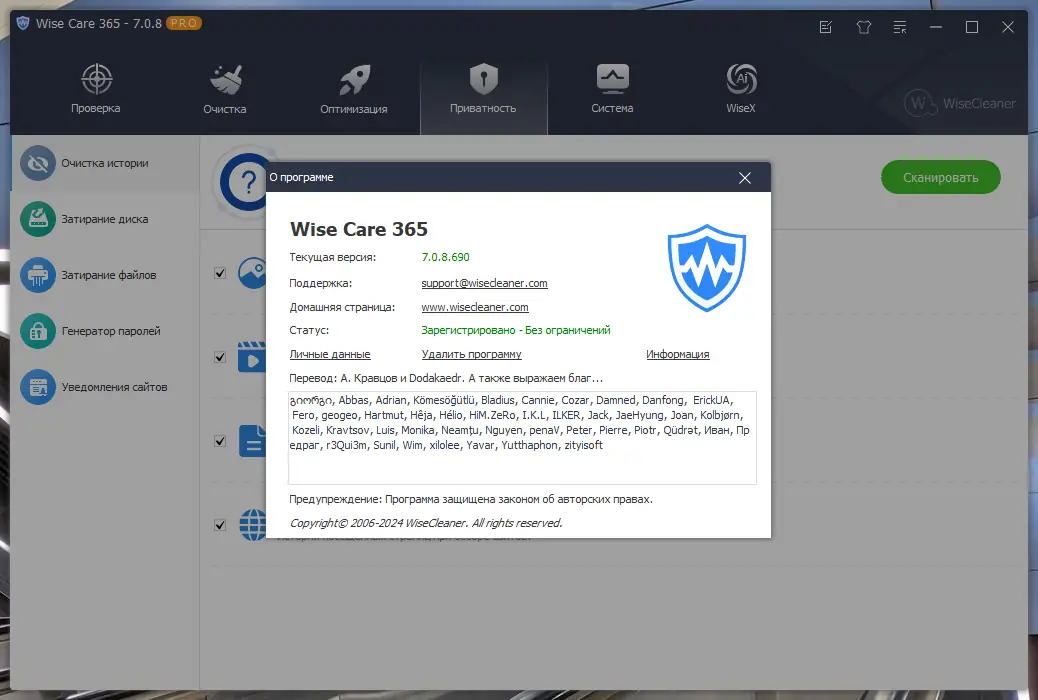Open Генератор паролей in the sidebar
The width and height of the screenshot is (1038, 700).
pos(105,331)
